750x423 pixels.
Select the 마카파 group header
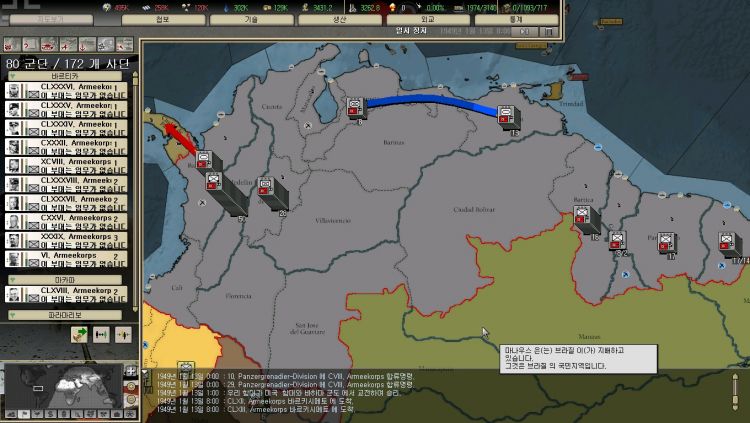[65, 280]
